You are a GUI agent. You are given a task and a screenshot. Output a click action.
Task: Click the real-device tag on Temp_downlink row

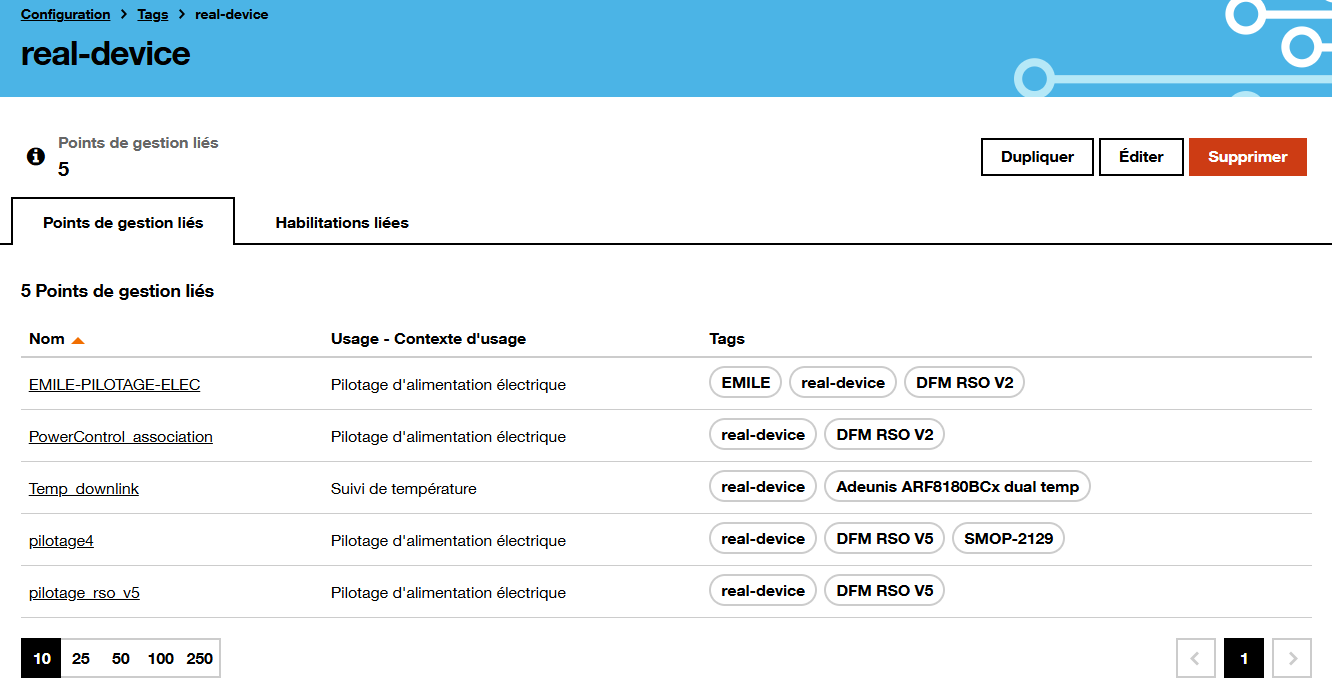tap(762, 486)
